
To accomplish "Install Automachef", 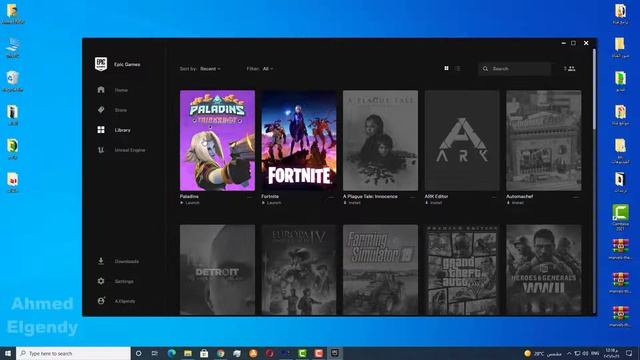I will pyautogui.click(x=516, y=202).
